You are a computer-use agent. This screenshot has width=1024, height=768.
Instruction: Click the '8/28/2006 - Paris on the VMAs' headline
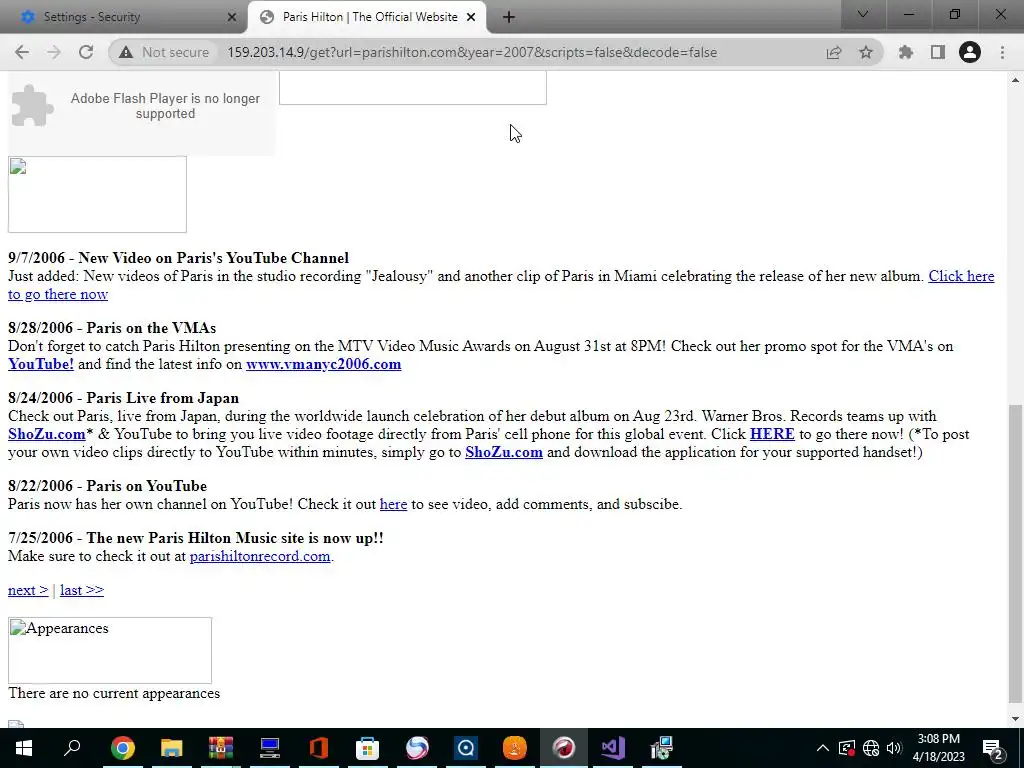[x=112, y=328]
